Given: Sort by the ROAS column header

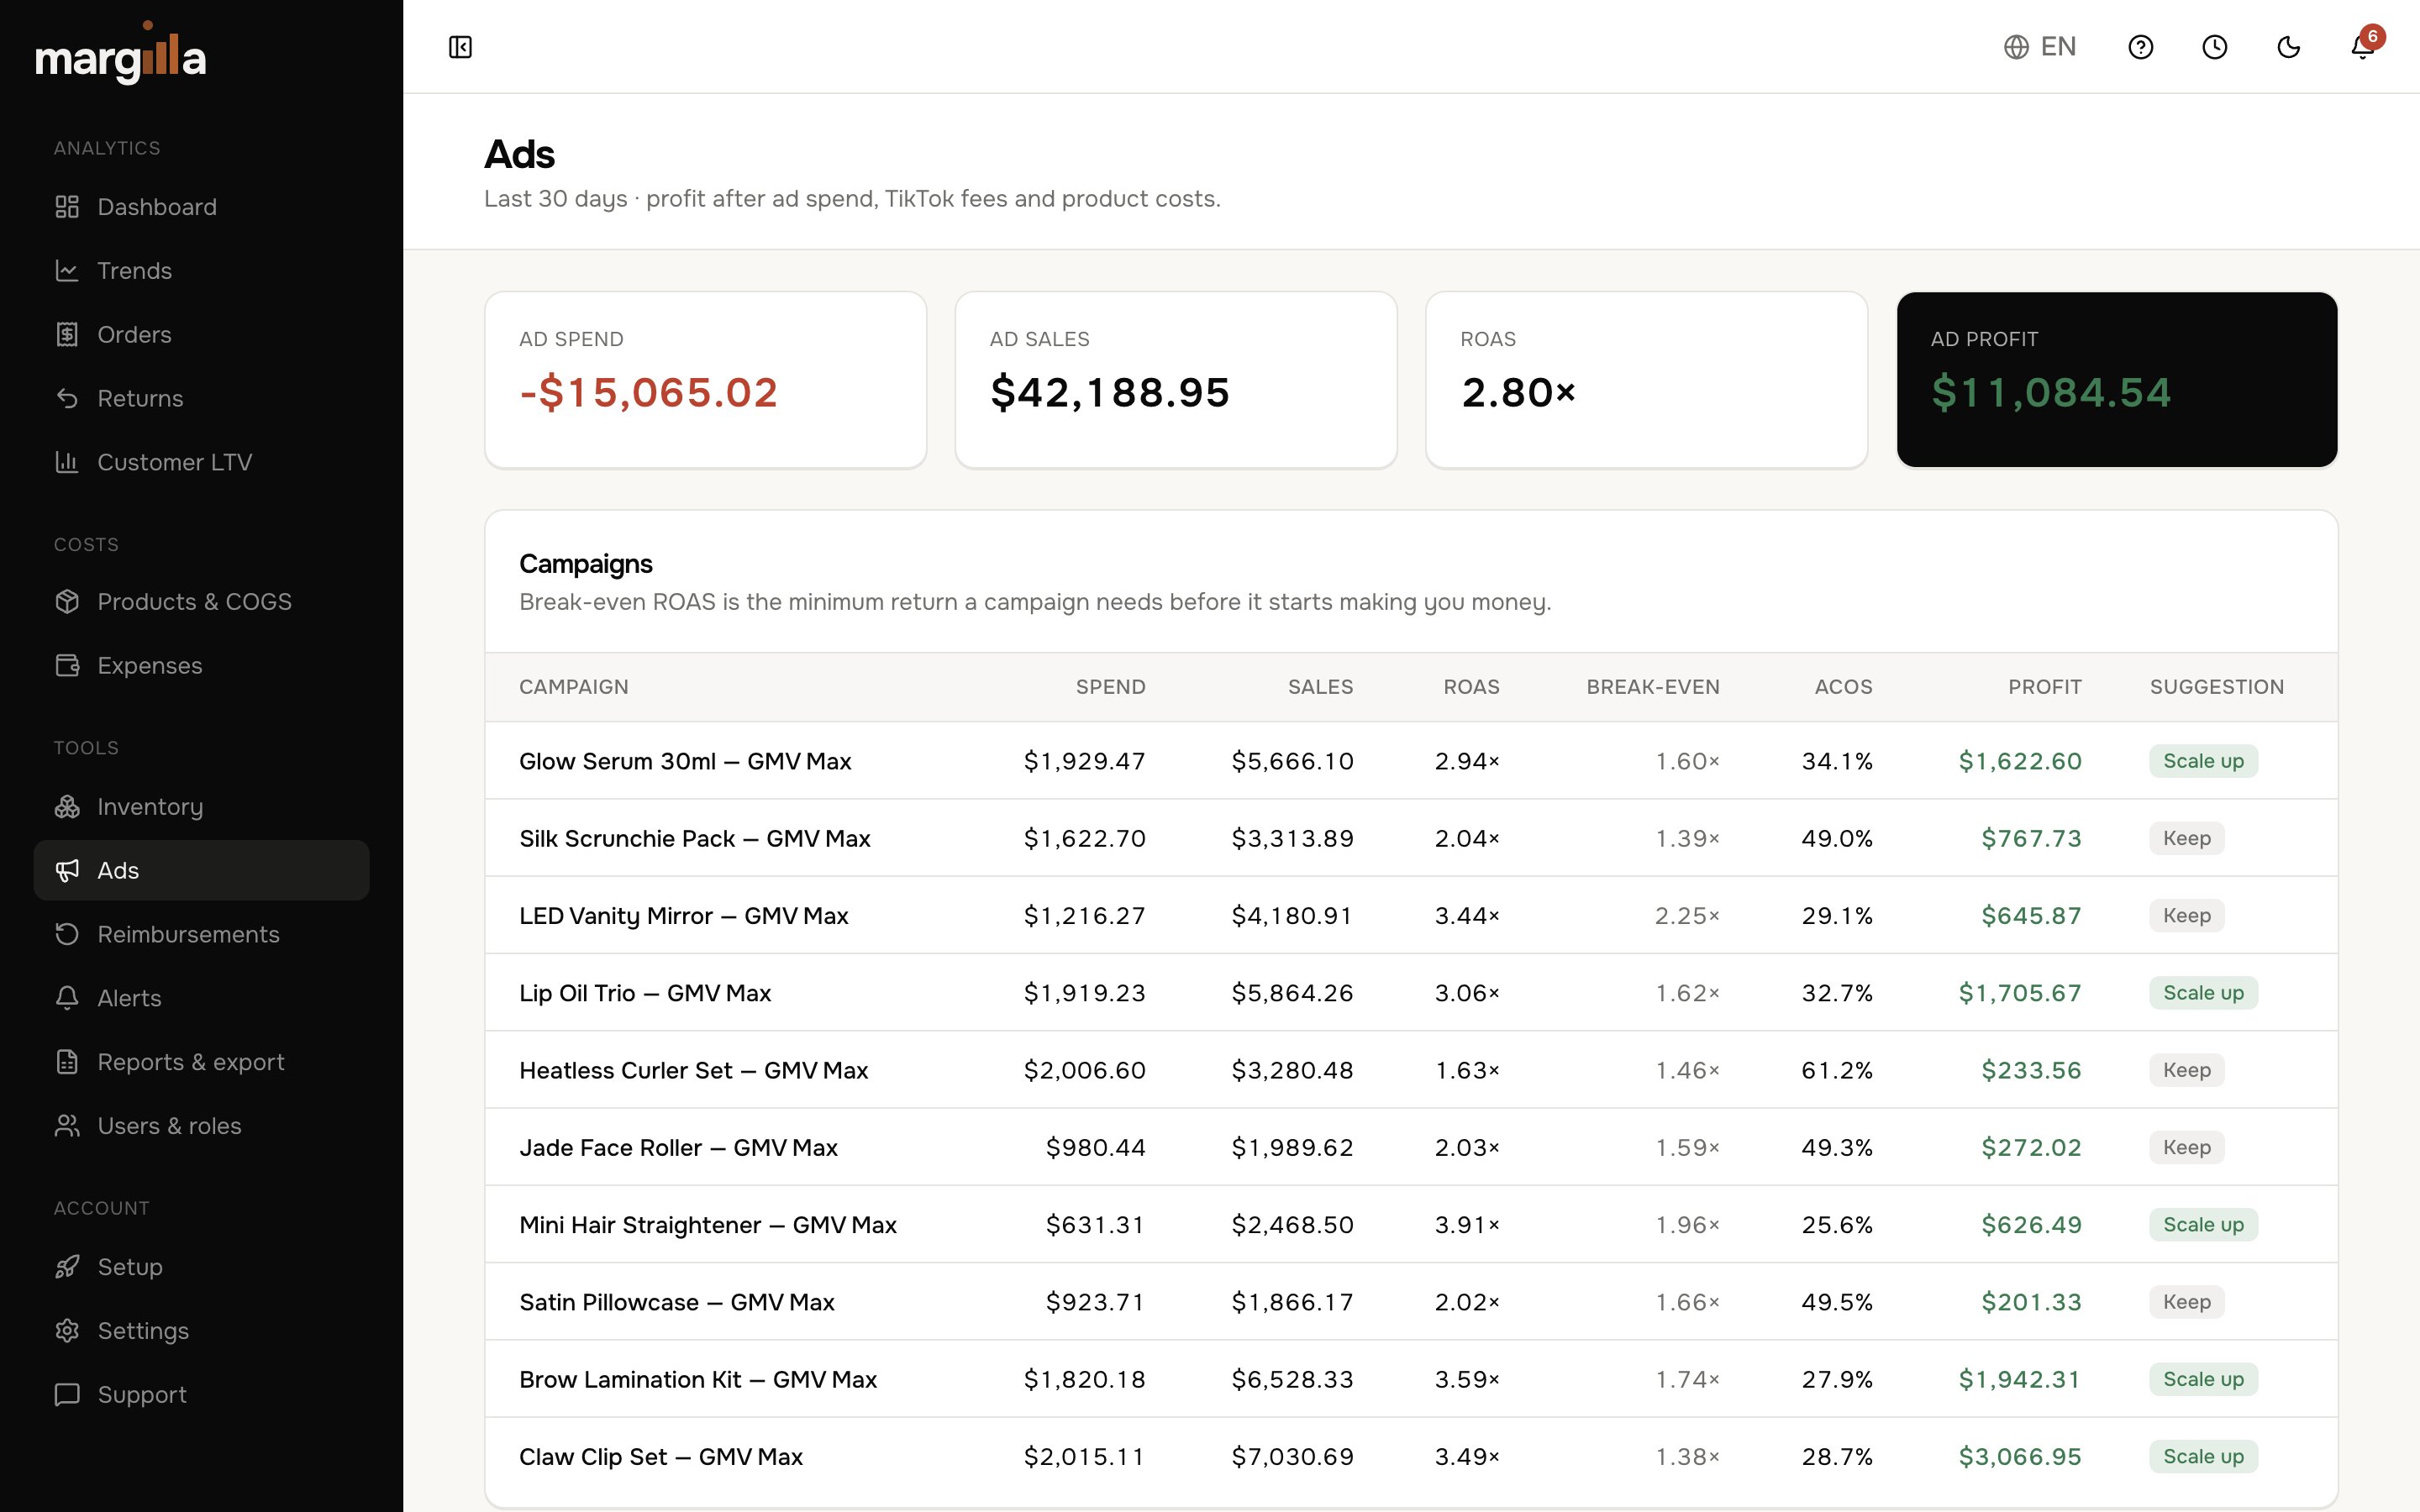Looking at the screenshot, I should 1471,687.
